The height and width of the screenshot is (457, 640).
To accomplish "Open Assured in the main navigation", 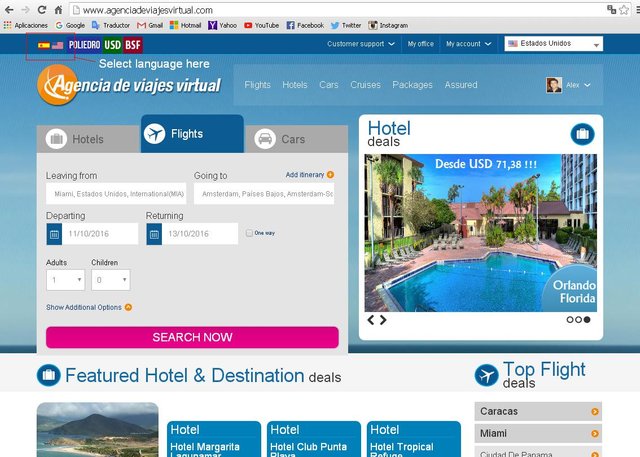I will pos(461,85).
